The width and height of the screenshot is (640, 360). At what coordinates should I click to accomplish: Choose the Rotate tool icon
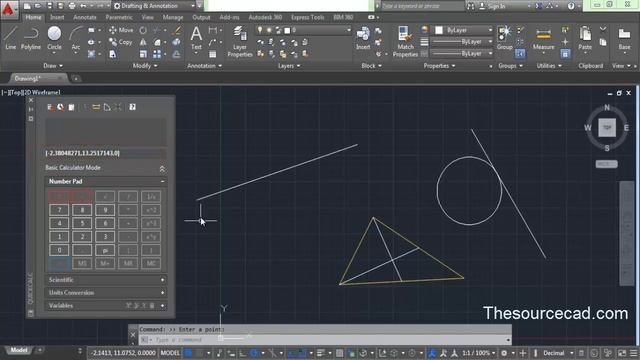click(143, 30)
